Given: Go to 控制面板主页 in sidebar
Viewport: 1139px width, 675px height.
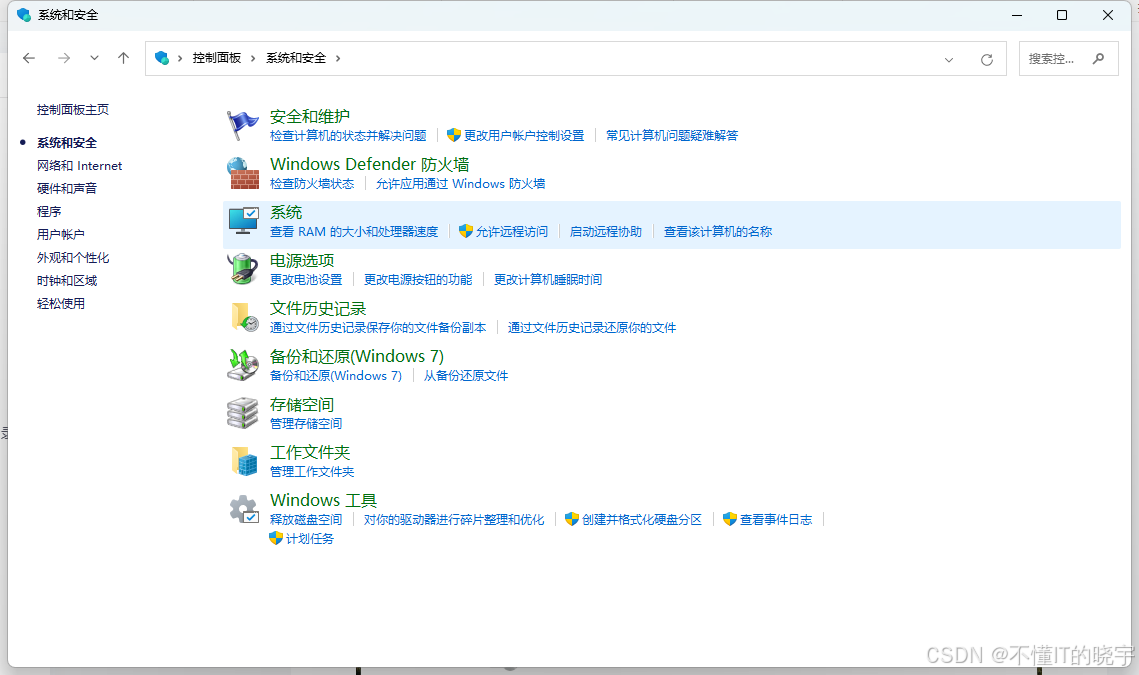Looking at the screenshot, I should [x=73, y=110].
